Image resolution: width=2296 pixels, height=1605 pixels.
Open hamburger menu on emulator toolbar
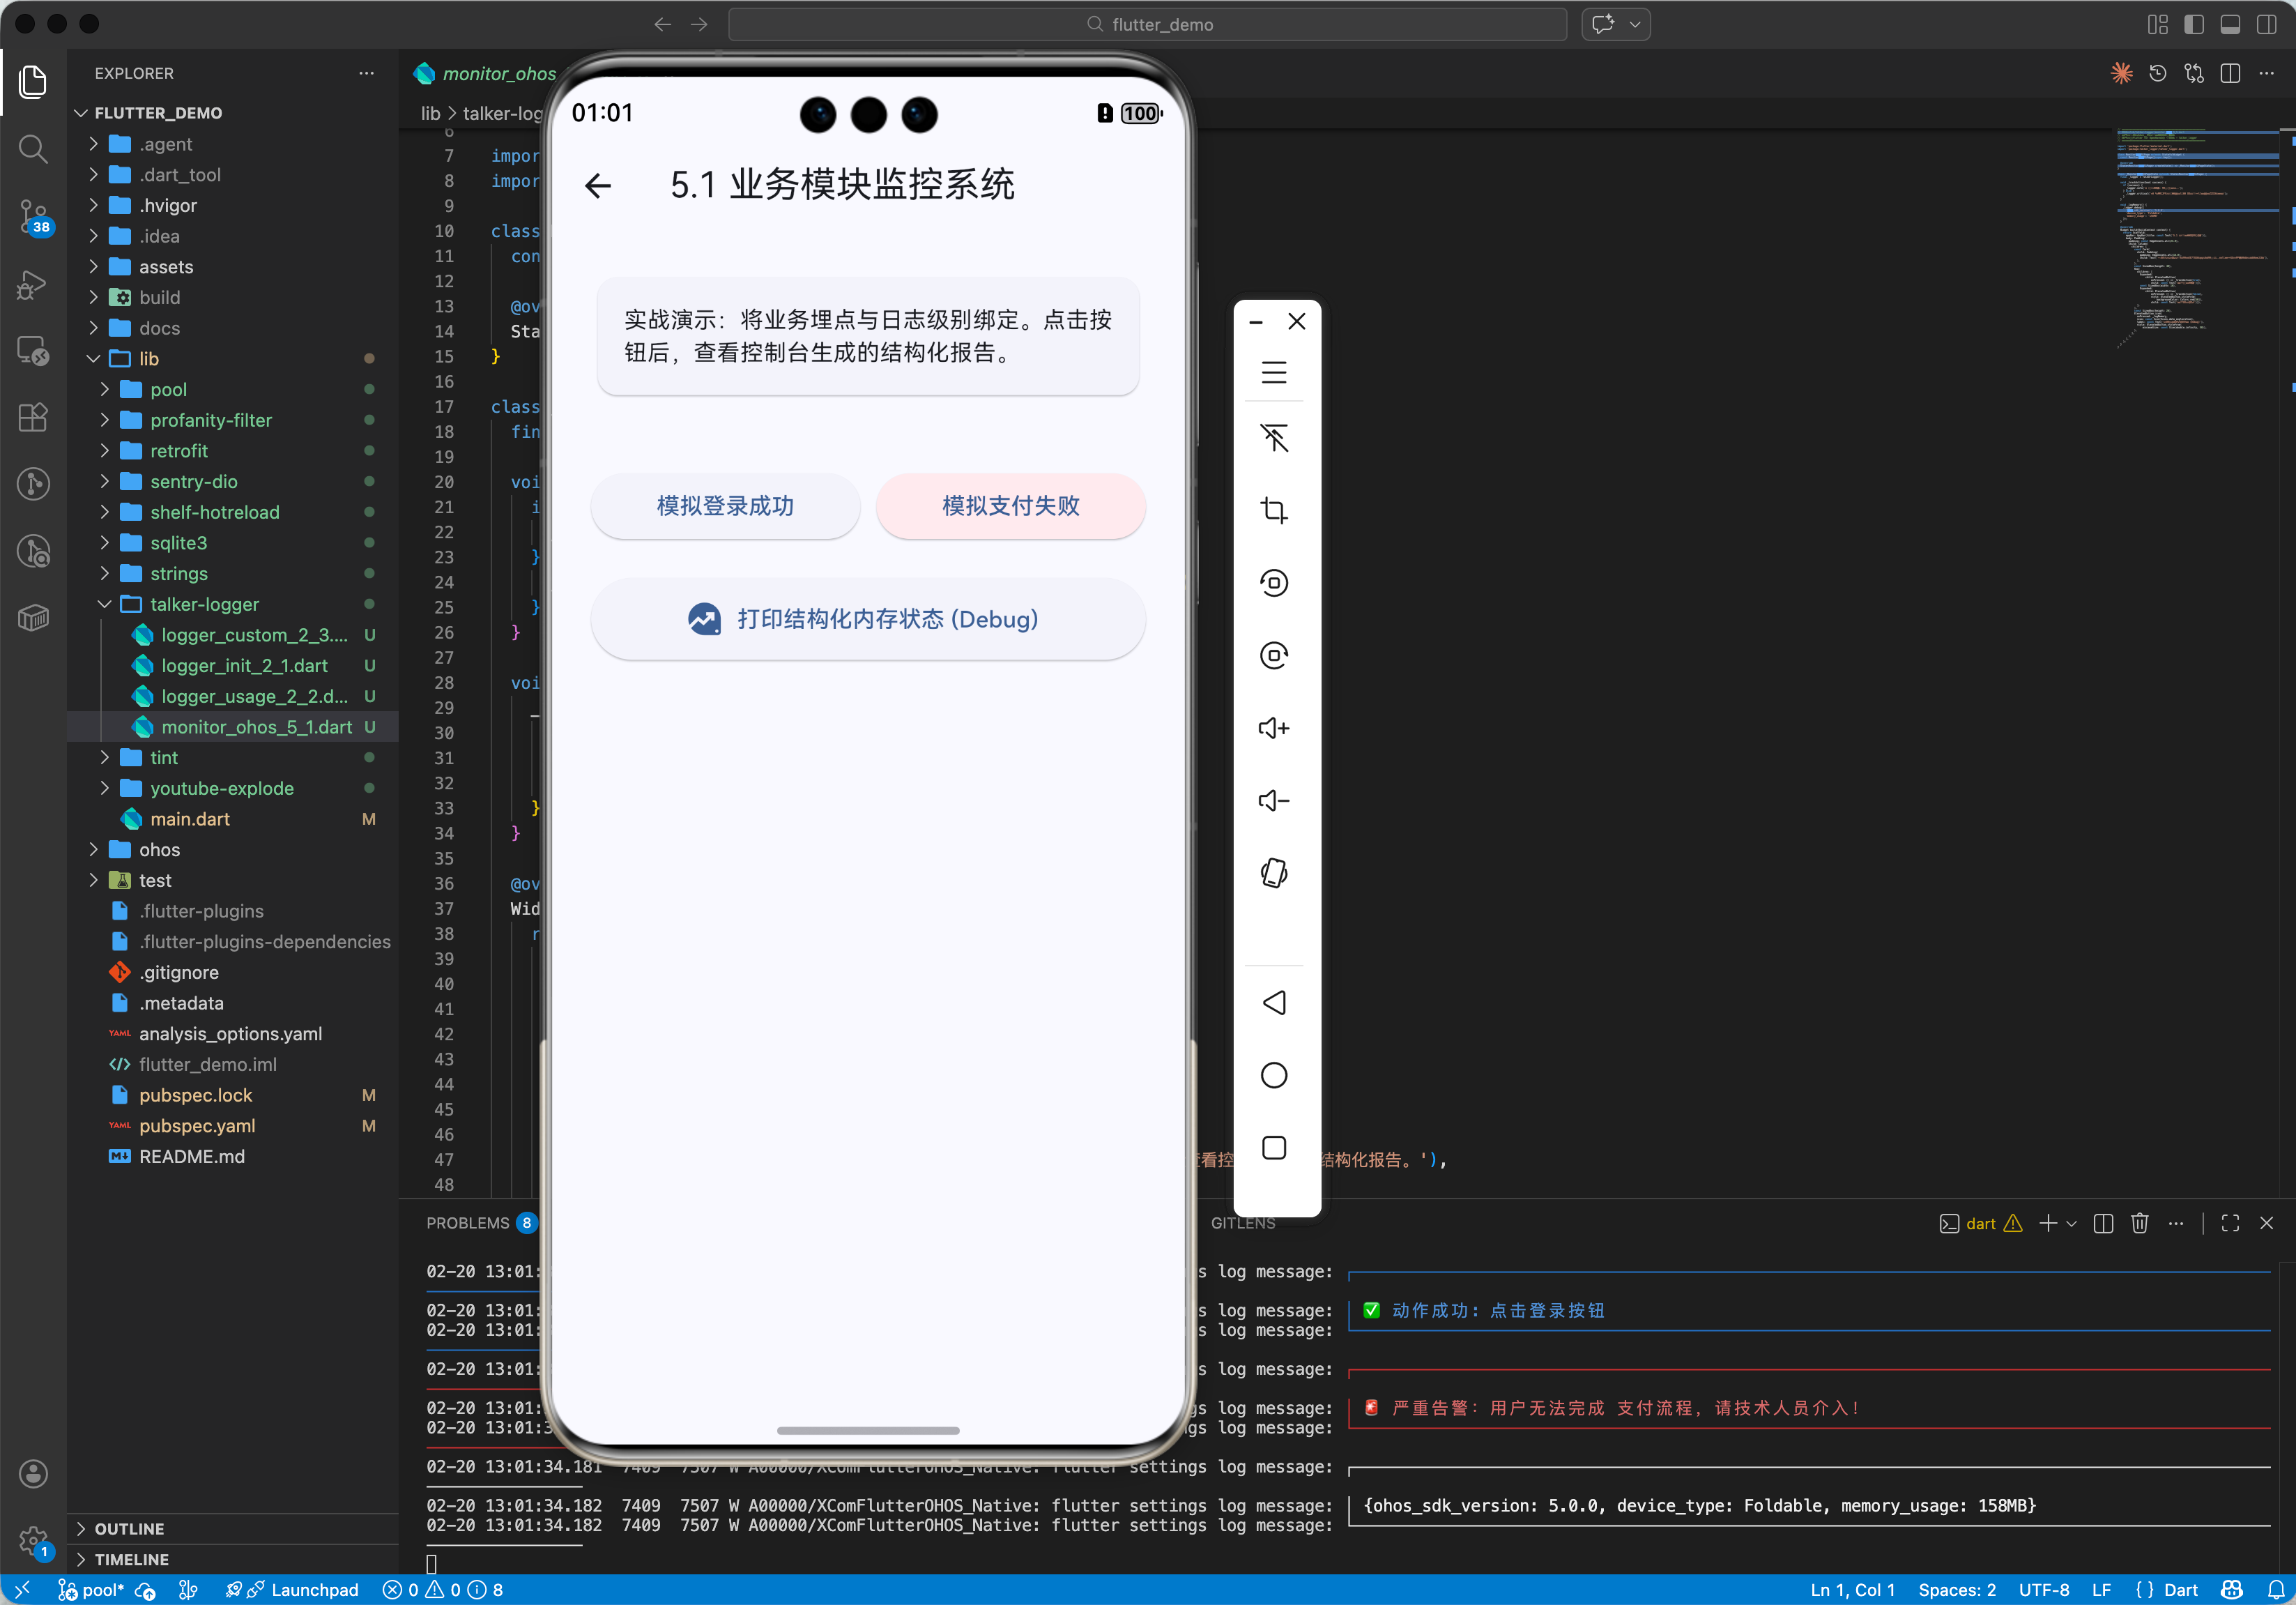click(1274, 372)
